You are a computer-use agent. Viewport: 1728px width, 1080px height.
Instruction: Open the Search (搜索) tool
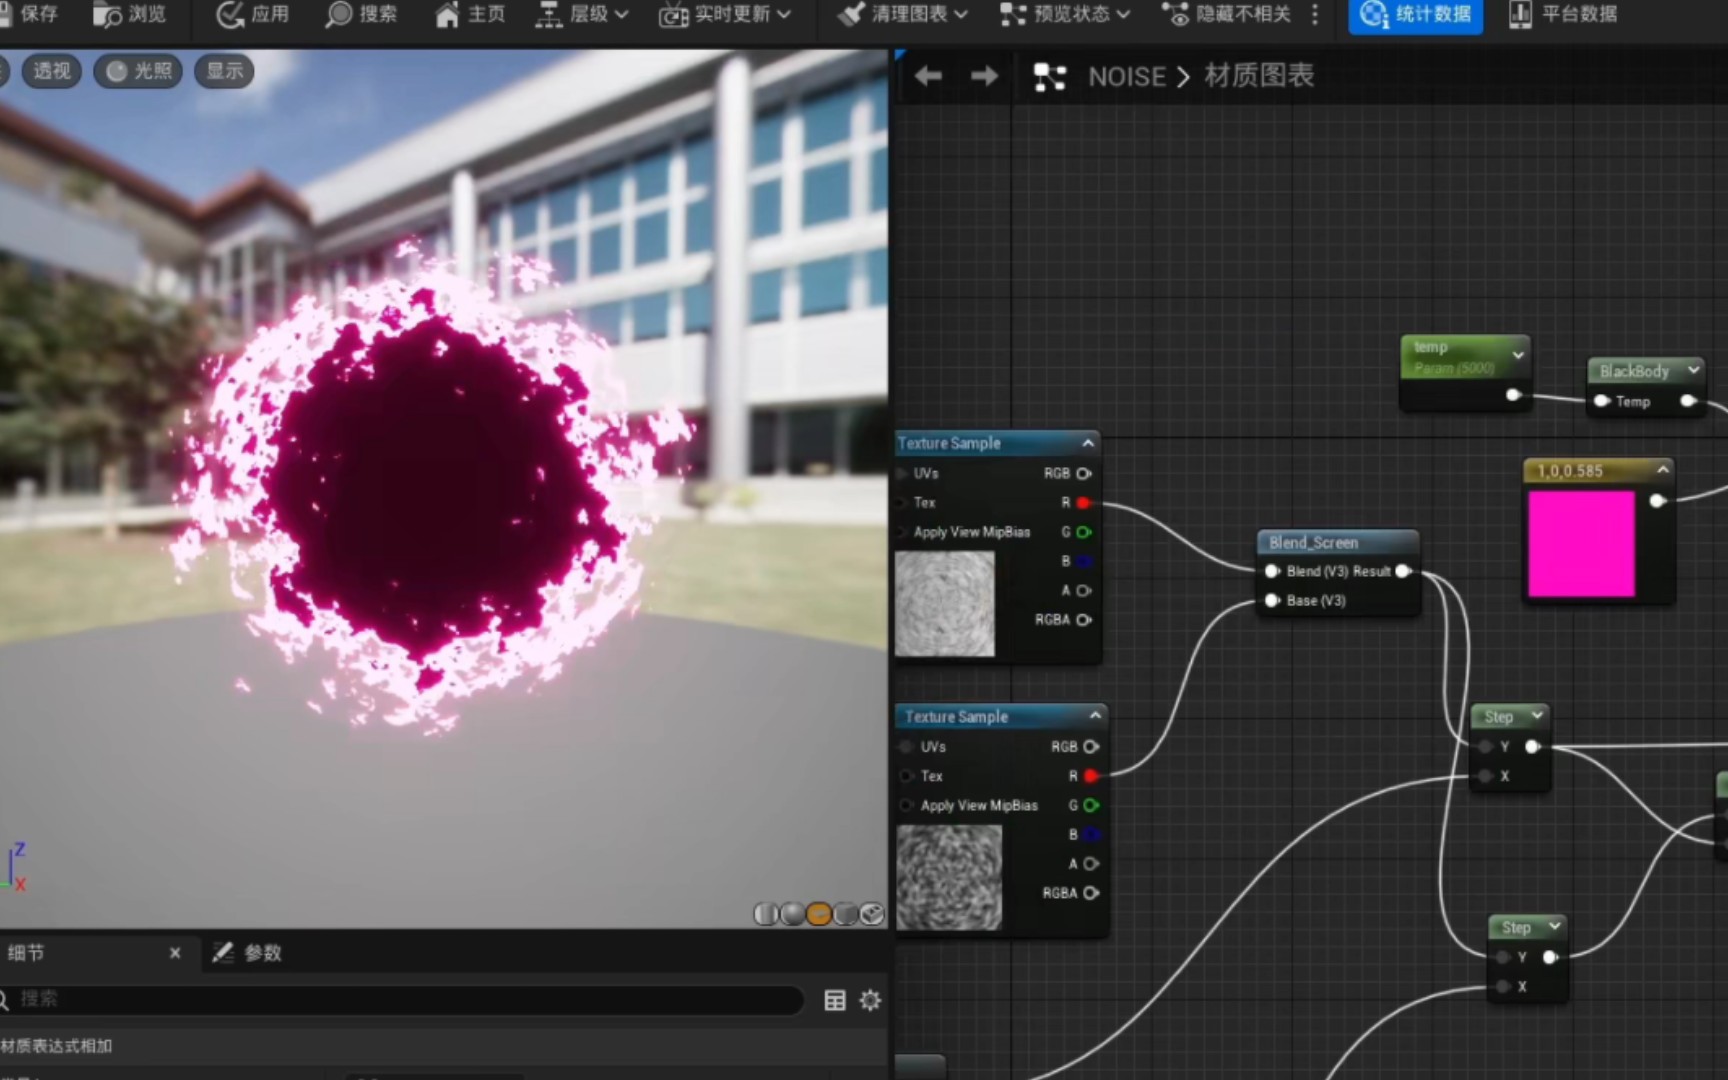pos(361,14)
